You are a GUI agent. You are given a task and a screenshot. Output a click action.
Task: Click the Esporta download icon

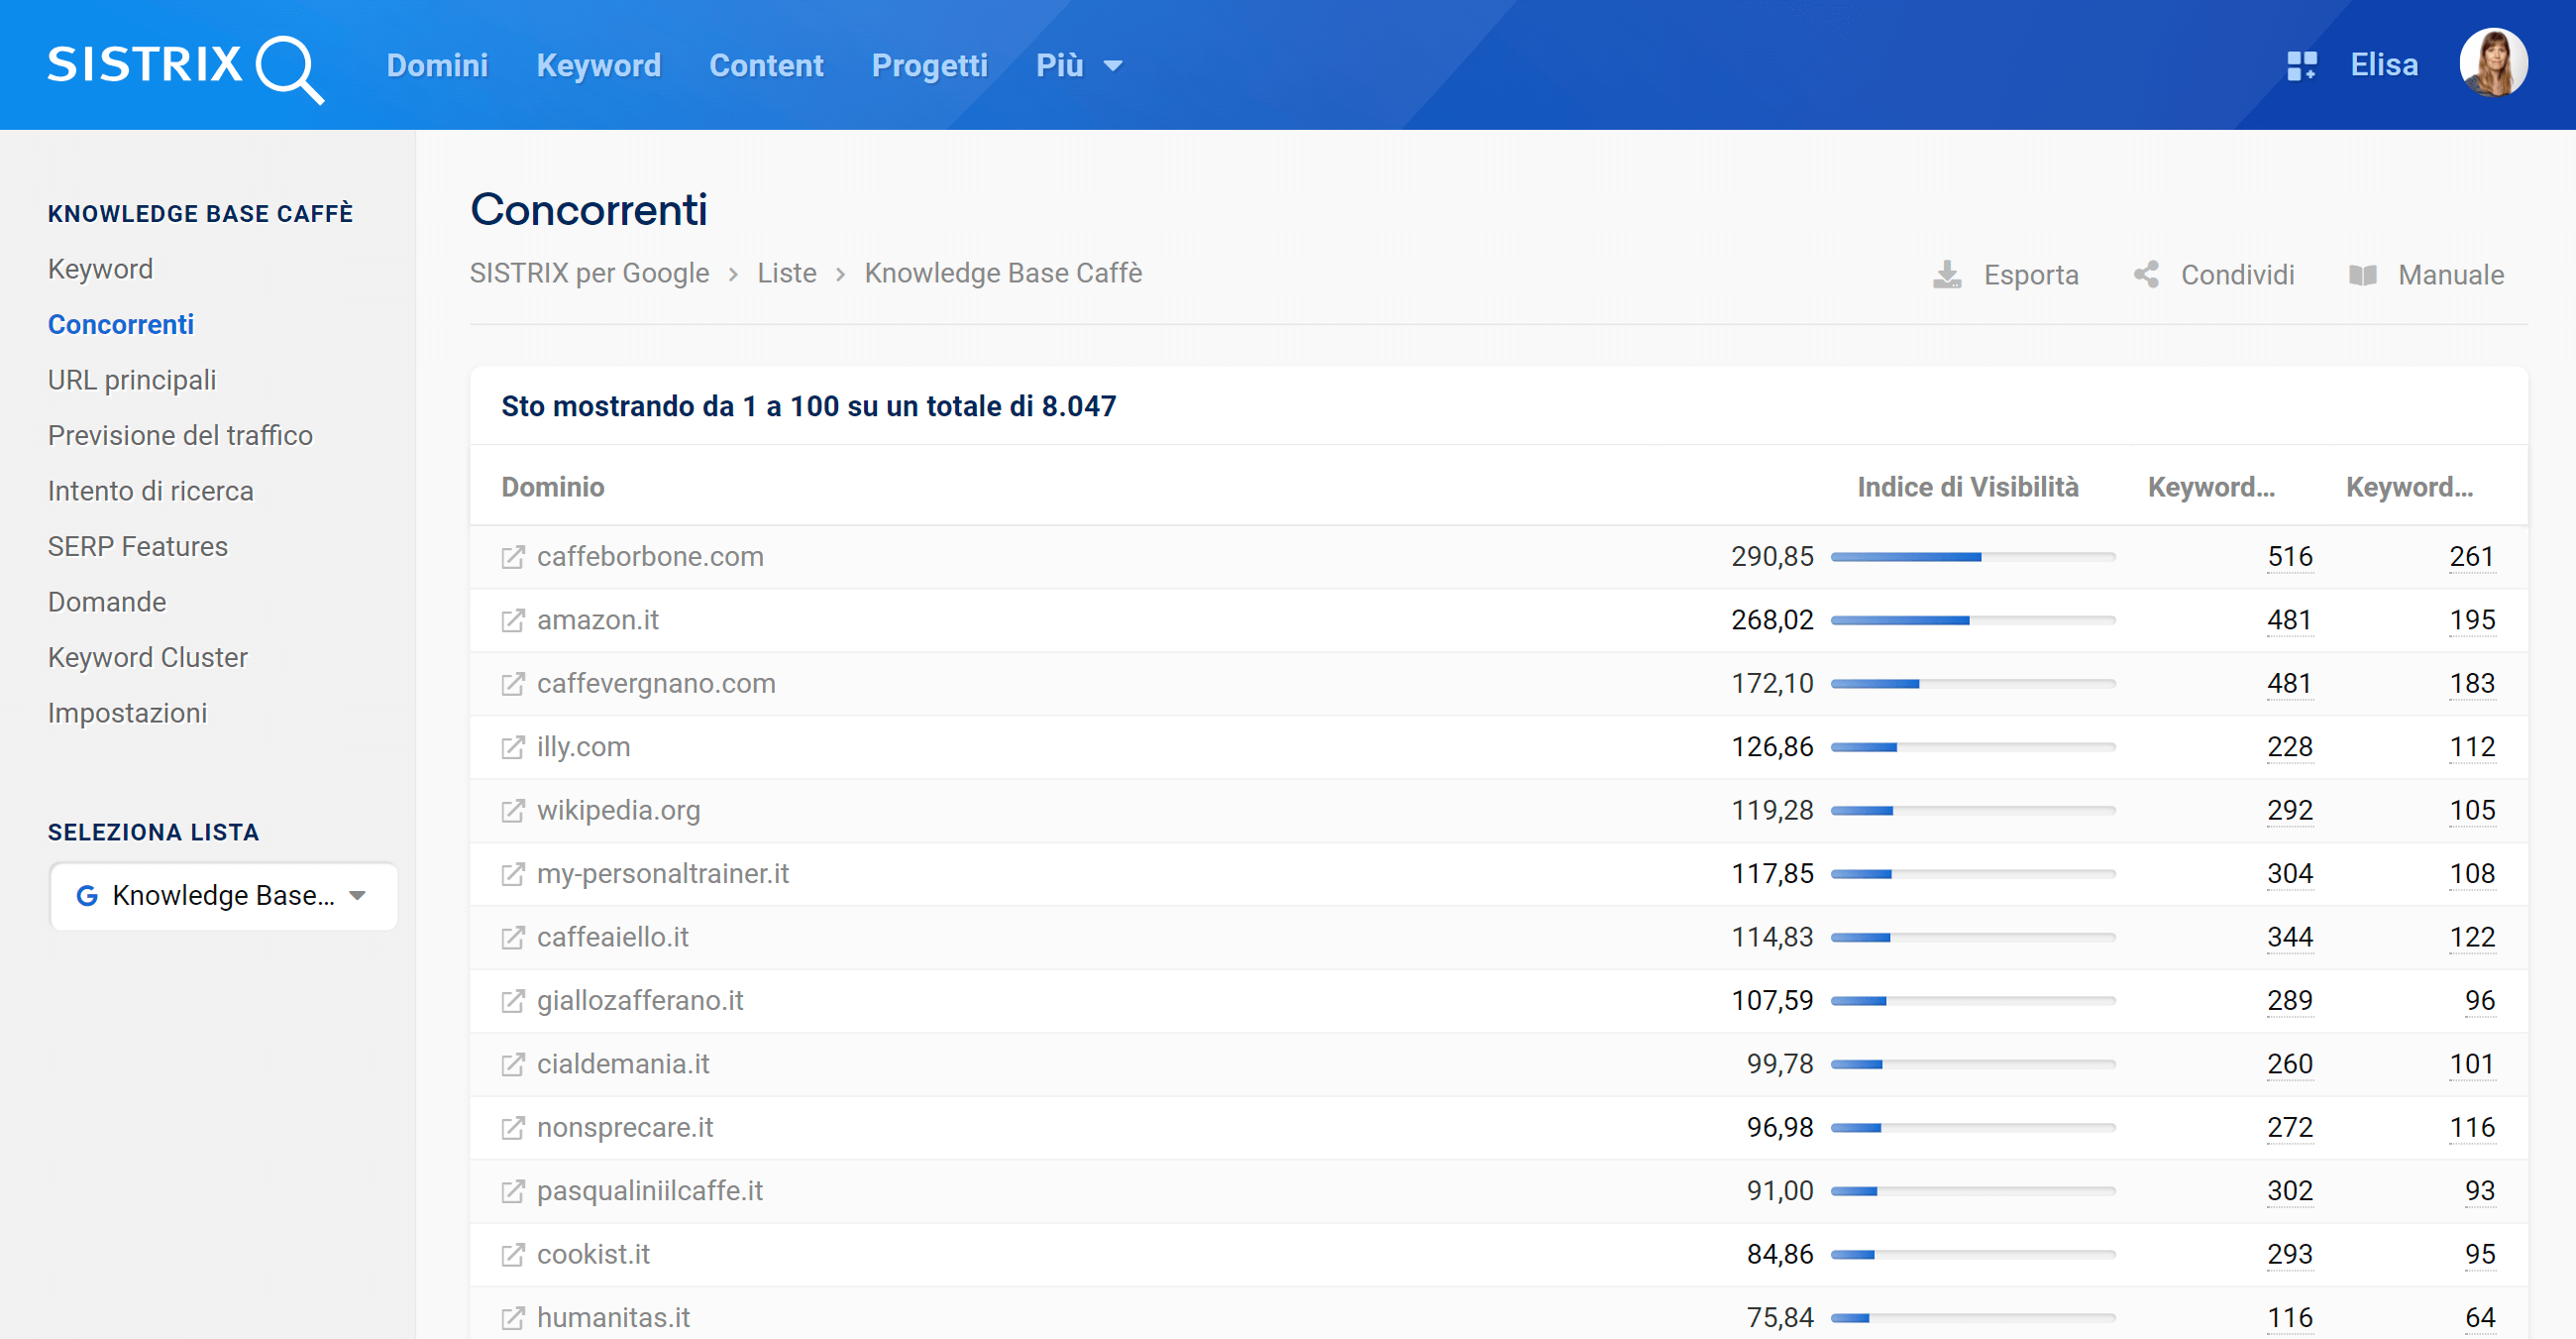(1946, 274)
